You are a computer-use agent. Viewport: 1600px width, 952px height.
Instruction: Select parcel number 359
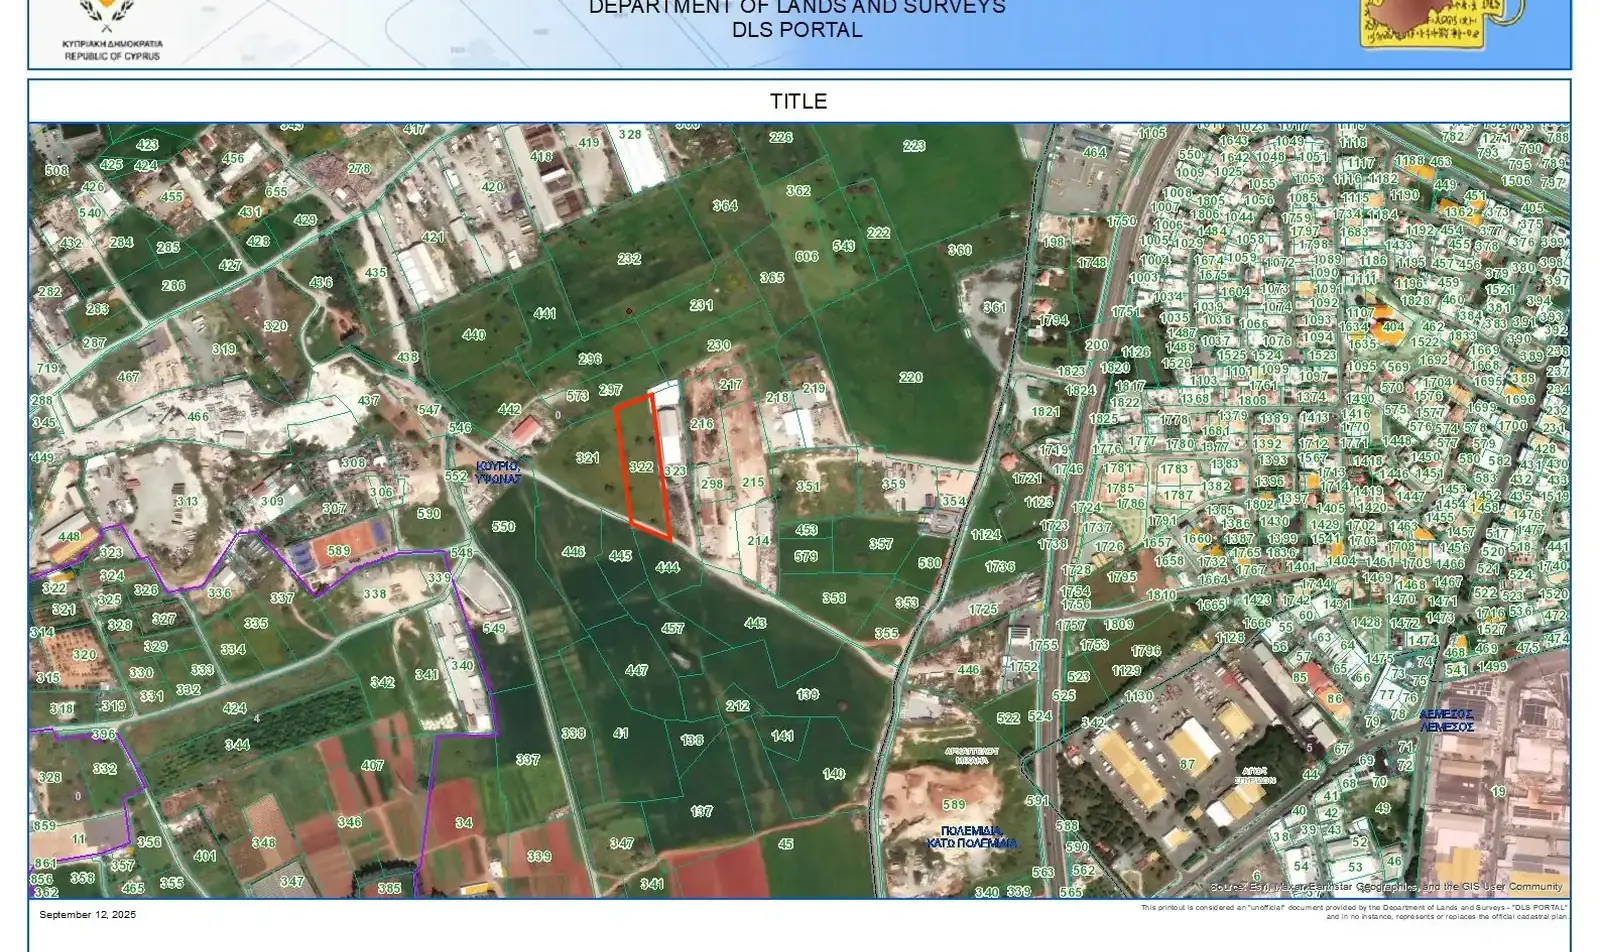893,484
